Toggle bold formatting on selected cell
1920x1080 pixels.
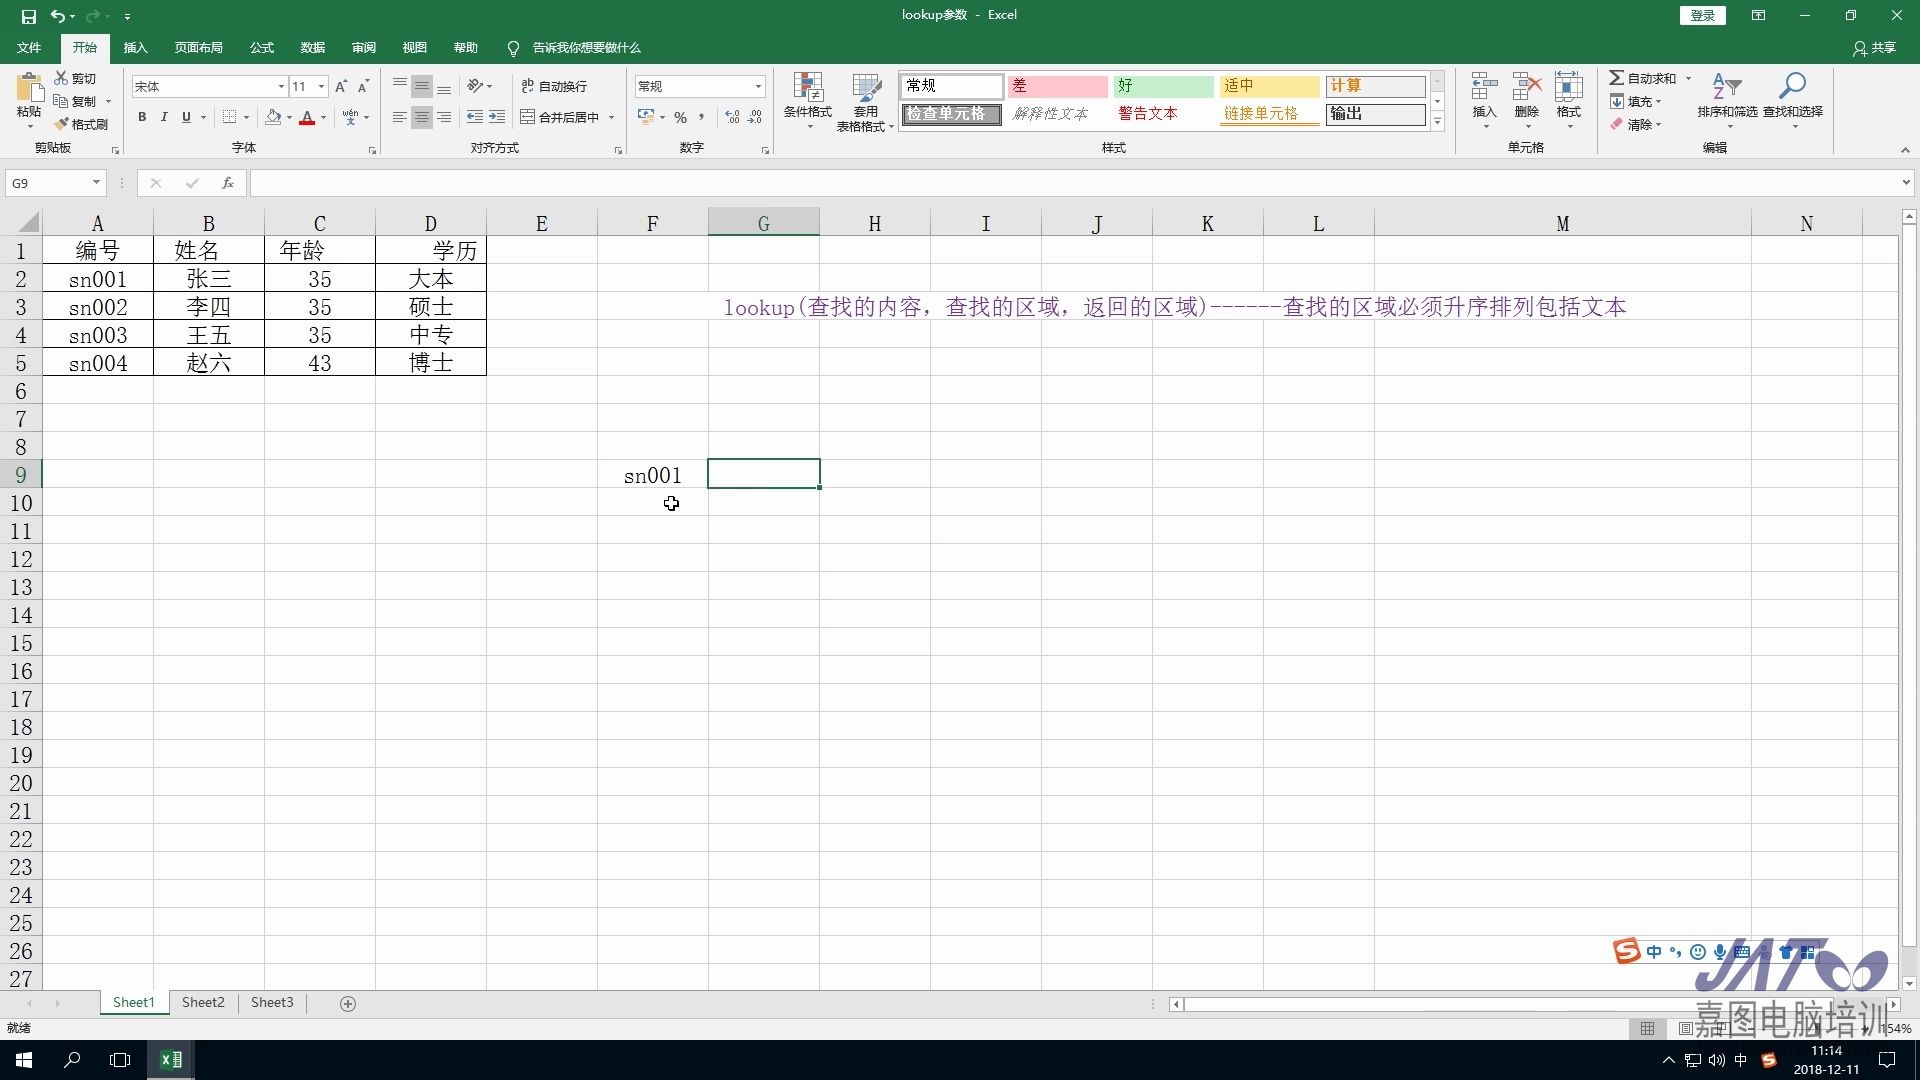[x=141, y=117]
